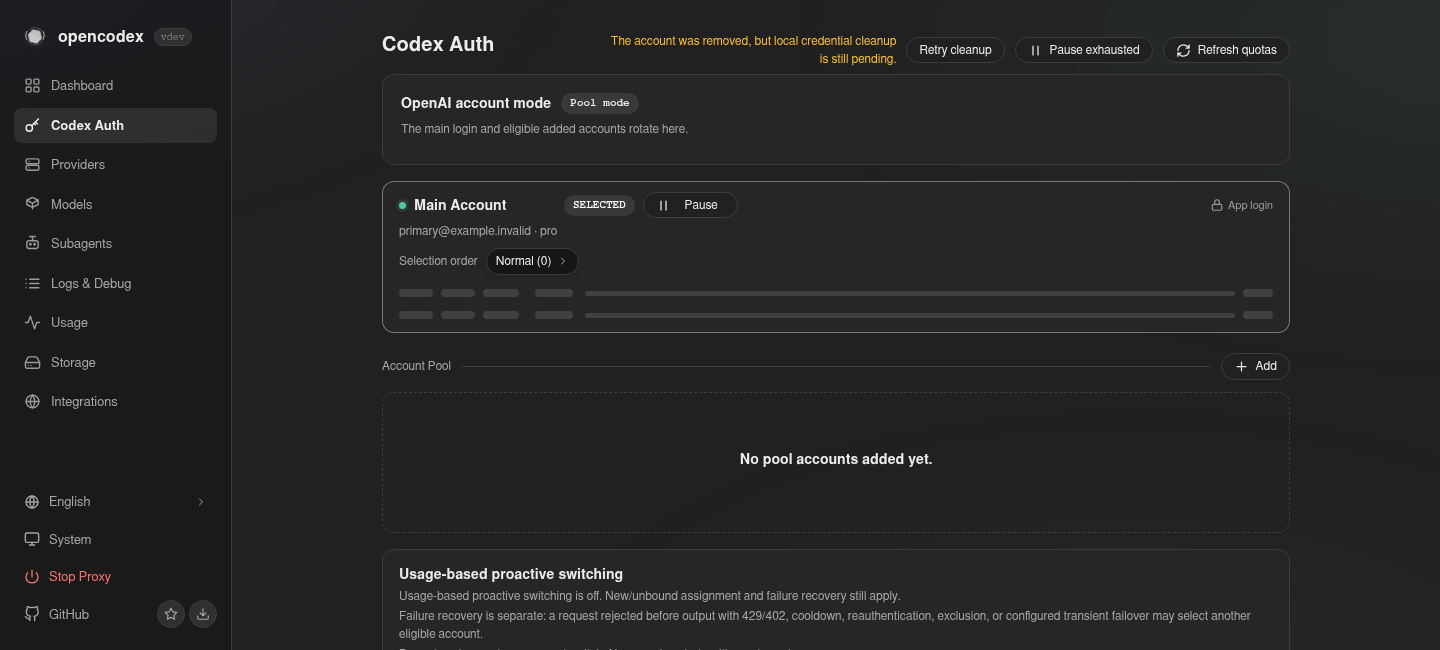
Task: Click the 'Main Account' name
Action: [460, 205]
